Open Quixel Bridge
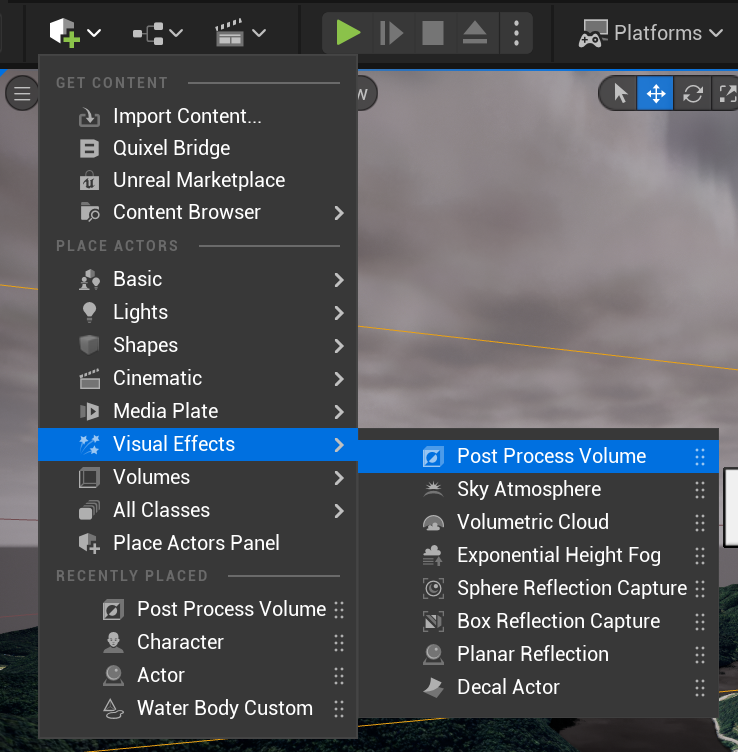Image resolution: width=738 pixels, height=752 pixels. click(198, 148)
